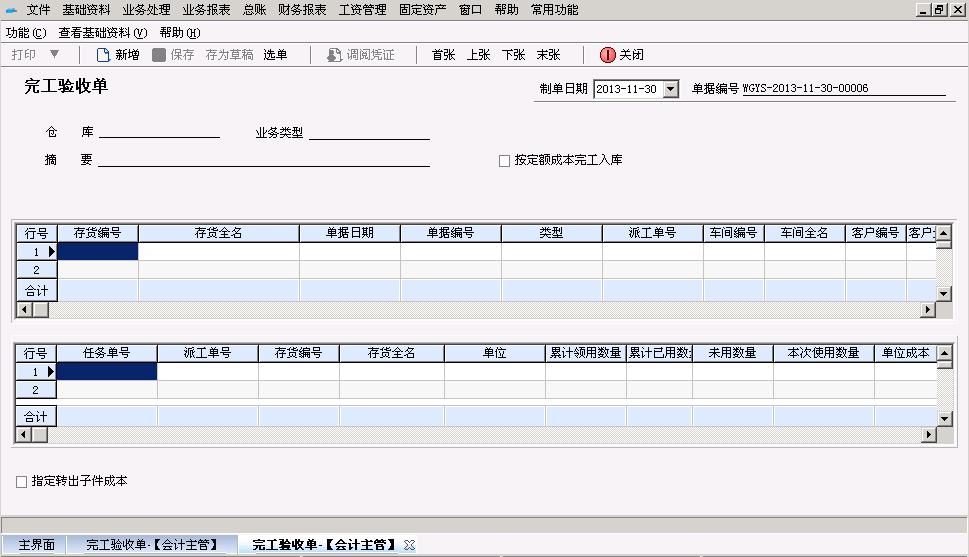Click the 摘要 summary input field
Viewport: 969px width, 557px height.
coord(264,159)
